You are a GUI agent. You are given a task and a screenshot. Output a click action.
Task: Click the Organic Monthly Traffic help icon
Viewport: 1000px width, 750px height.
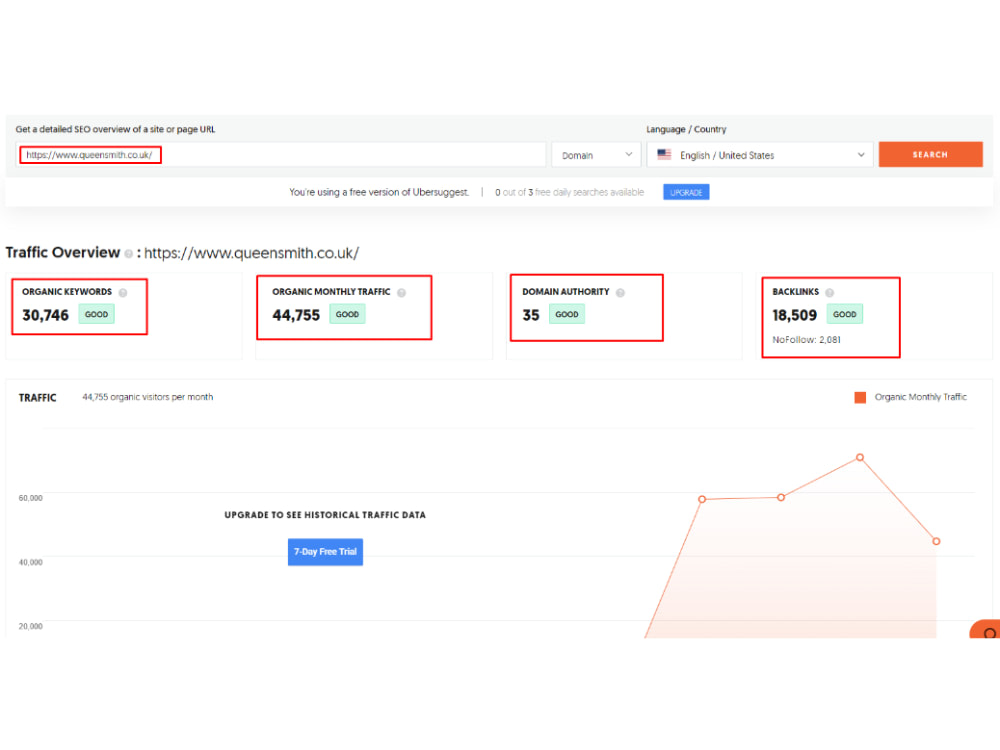click(401, 293)
